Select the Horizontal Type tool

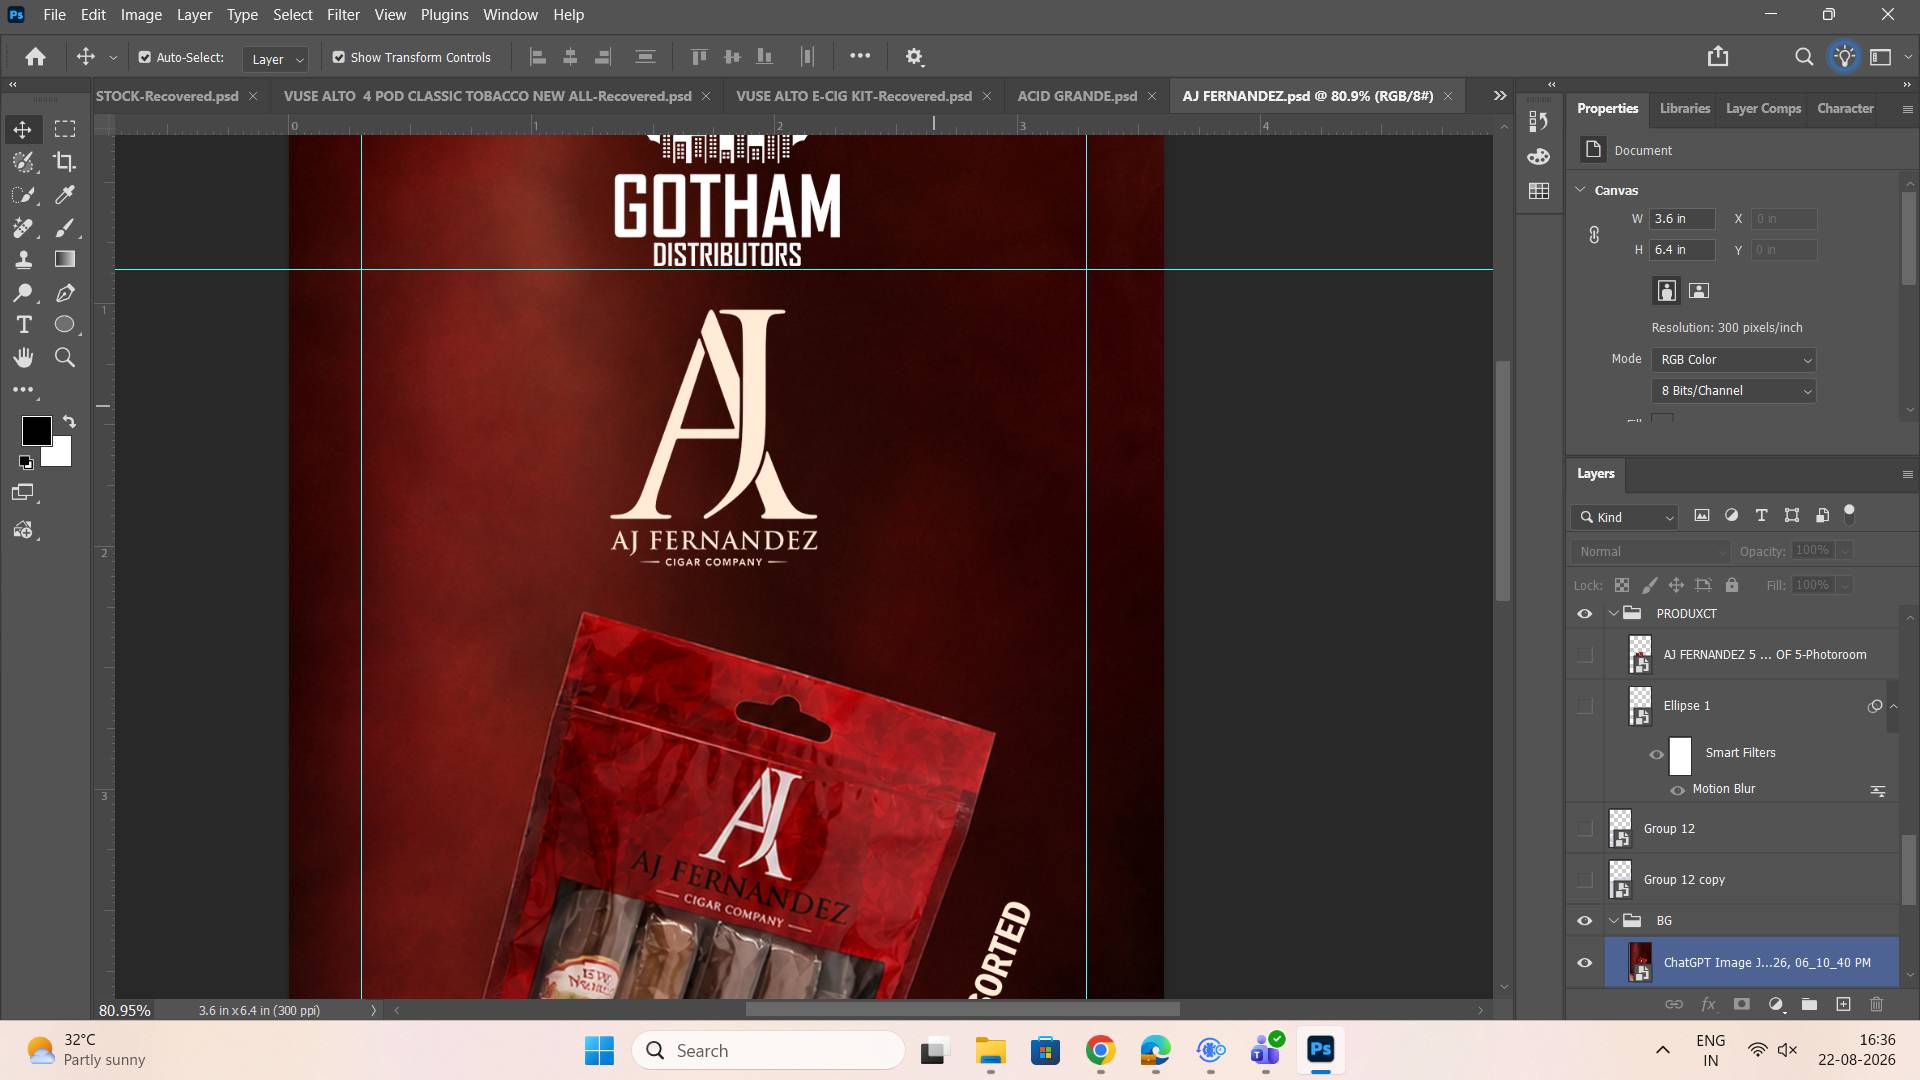tap(24, 325)
